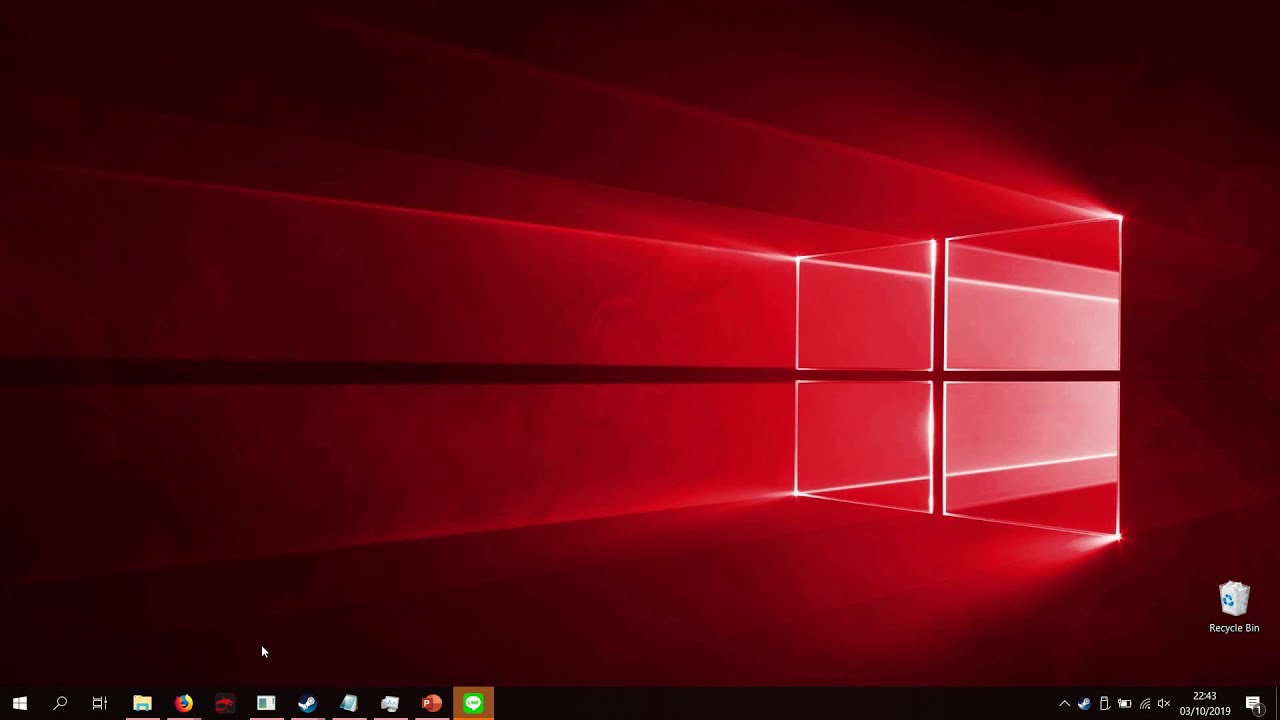The image size is (1280, 720).
Task: Launch Firefox from the taskbar
Action: [184, 704]
